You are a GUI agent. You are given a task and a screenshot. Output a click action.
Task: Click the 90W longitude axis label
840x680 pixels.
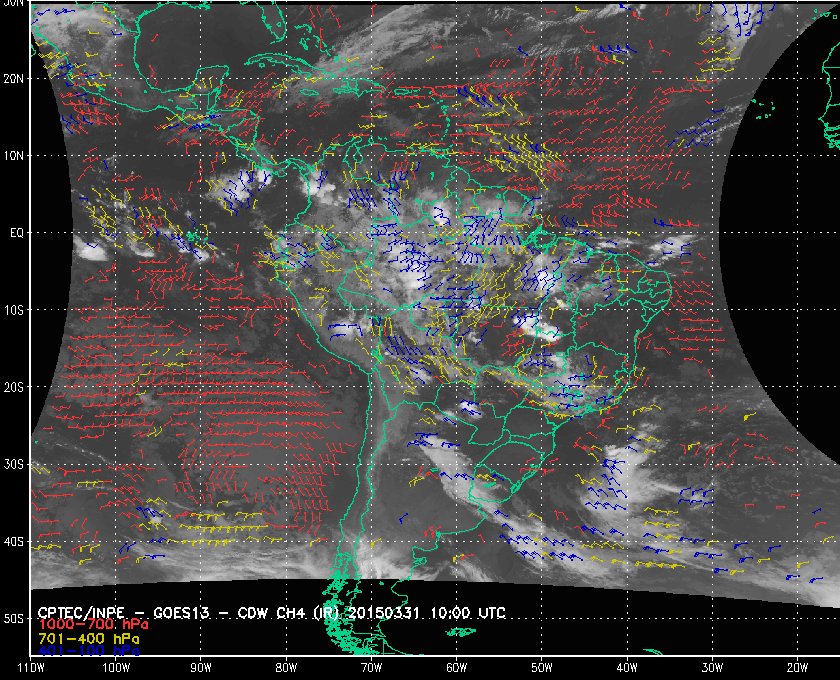(201, 666)
